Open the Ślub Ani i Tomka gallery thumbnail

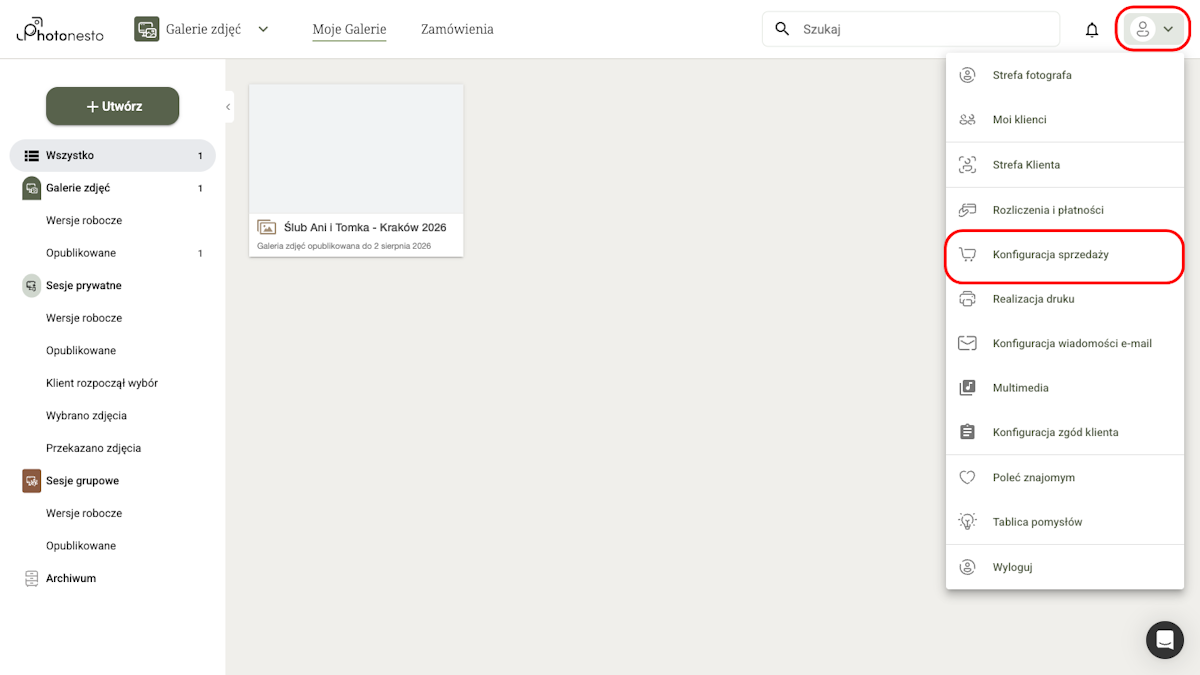pyautogui.click(x=356, y=148)
